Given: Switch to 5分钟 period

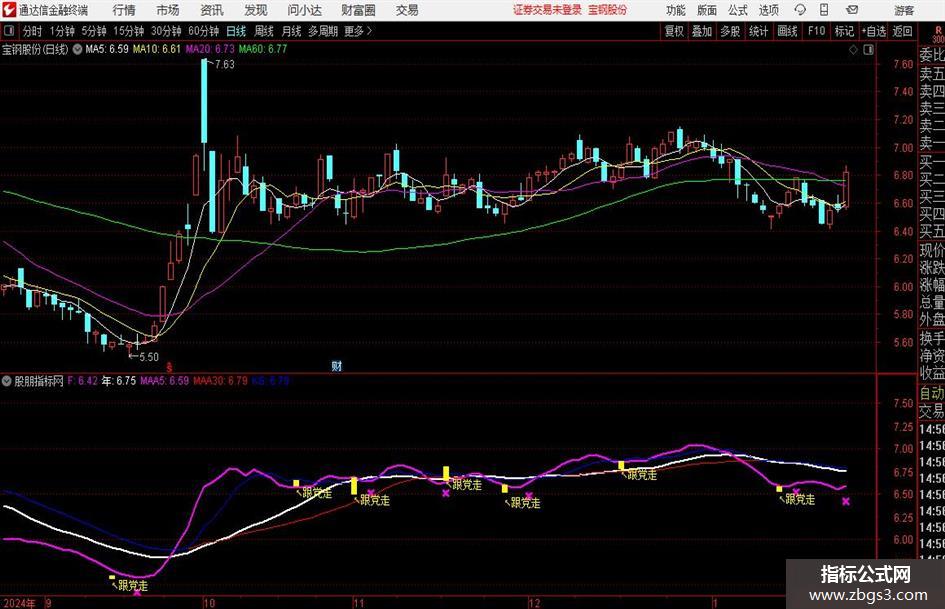Looking at the screenshot, I should (94, 31).
